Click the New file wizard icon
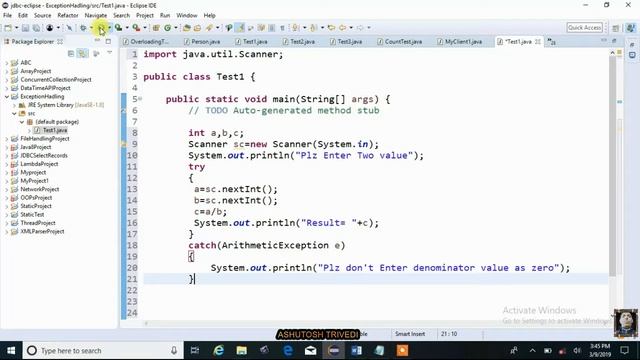 click(8, 28)
